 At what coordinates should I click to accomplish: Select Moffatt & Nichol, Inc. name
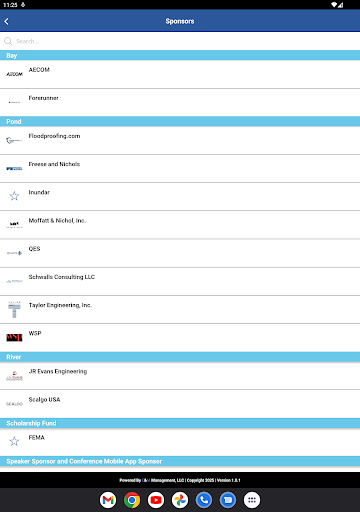[57, 221]
